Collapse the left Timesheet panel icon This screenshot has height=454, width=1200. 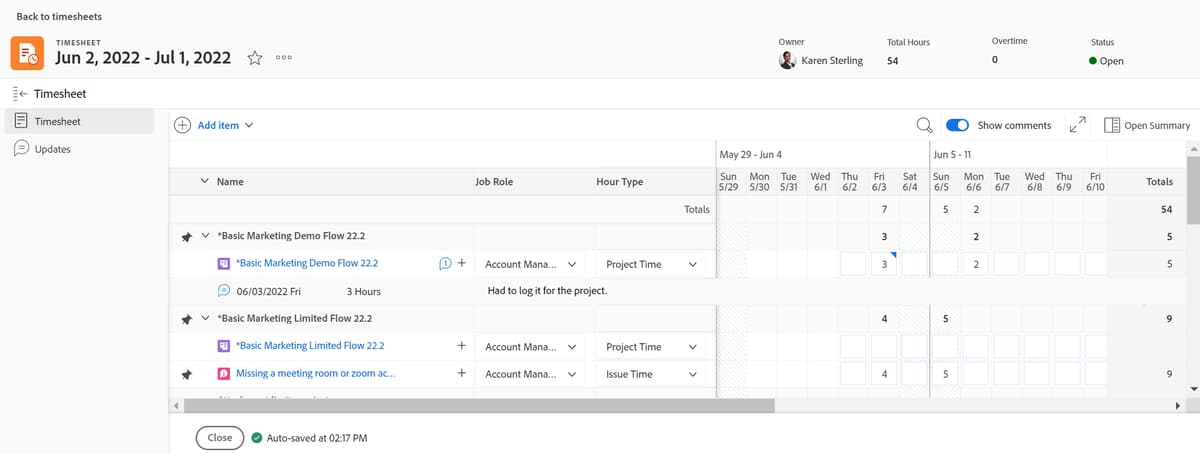(19, 94)
